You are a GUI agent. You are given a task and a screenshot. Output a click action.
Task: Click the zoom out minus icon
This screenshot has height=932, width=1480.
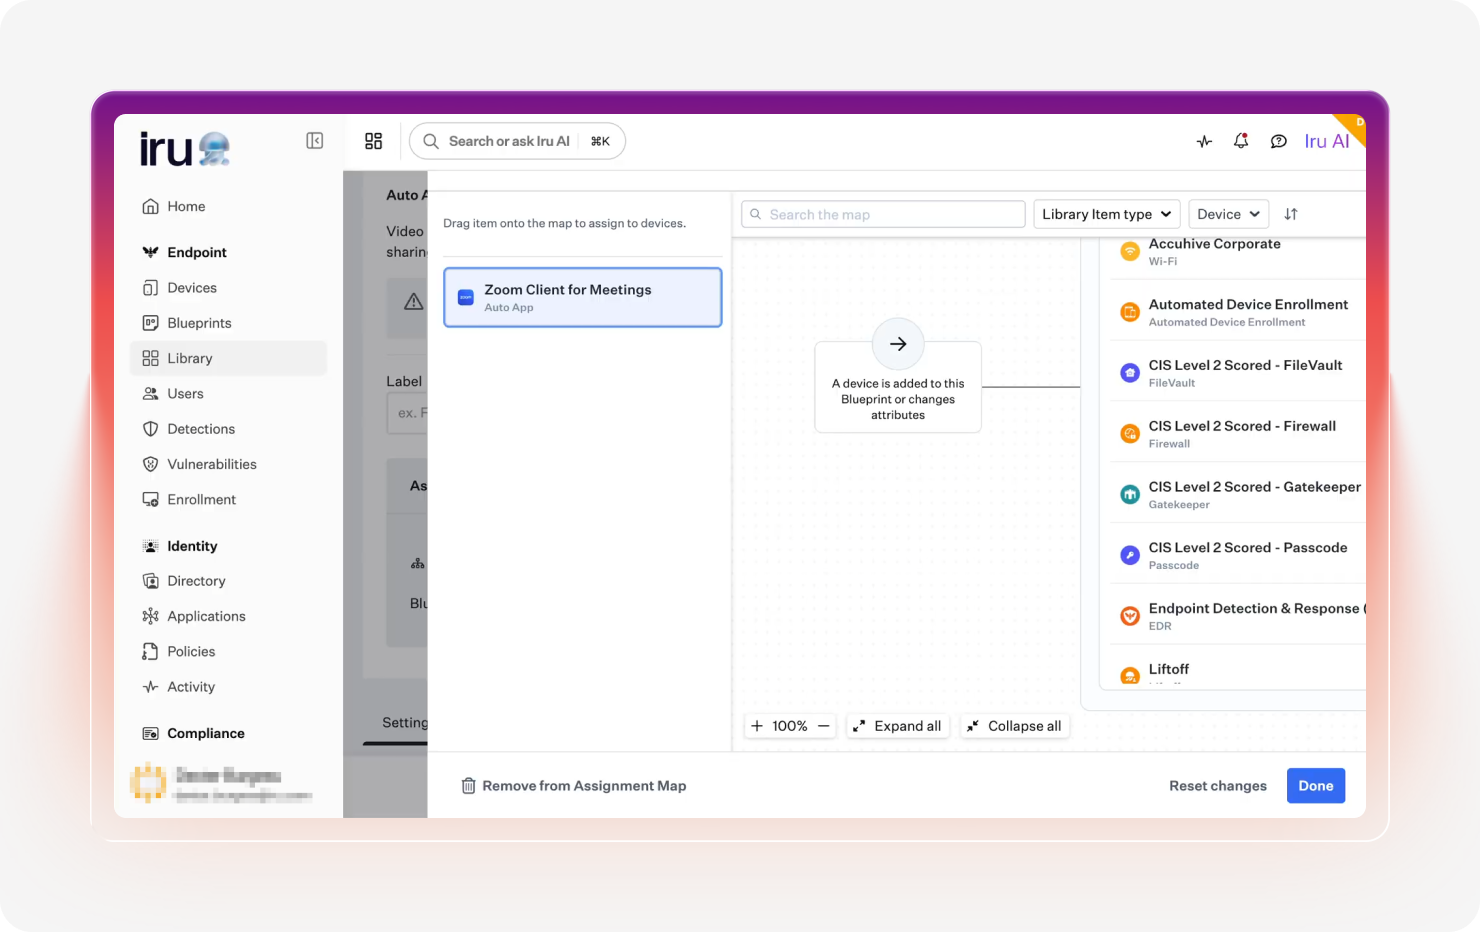824,726
